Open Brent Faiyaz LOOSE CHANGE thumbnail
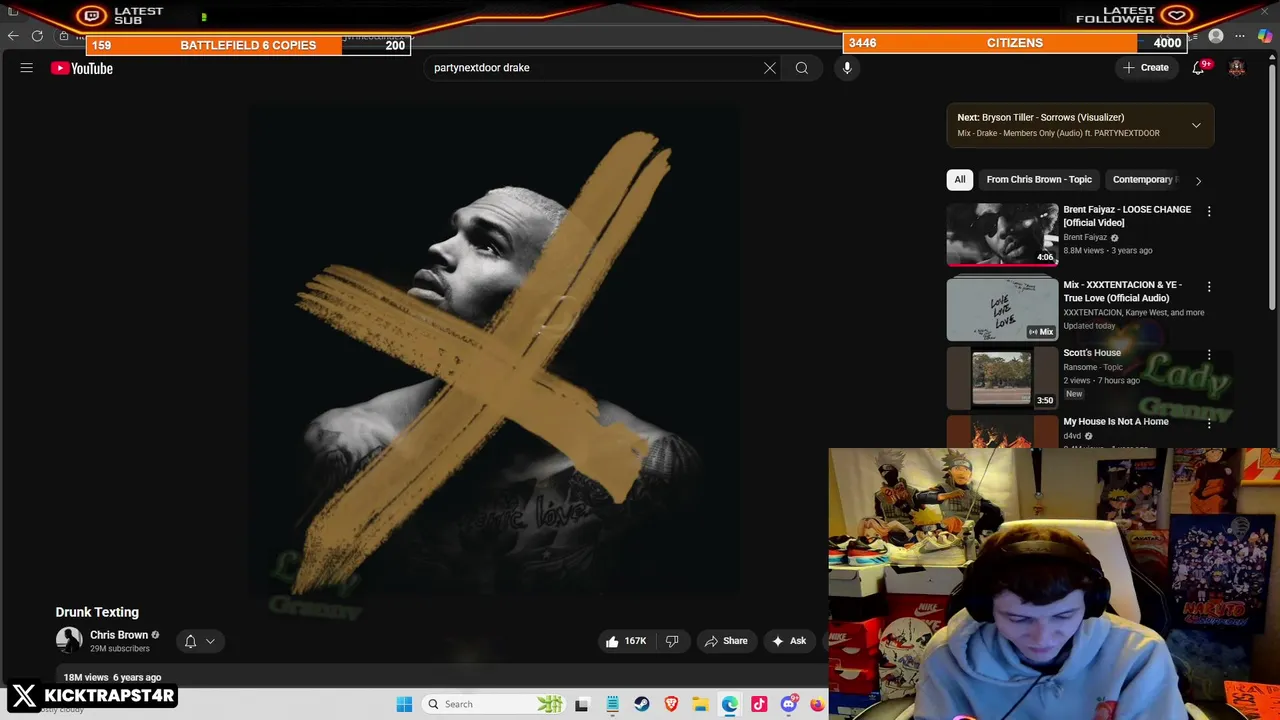Image resolution: width=1280 pixels, height=720 pixels. pyautogui.click(x=1002, y=235)
